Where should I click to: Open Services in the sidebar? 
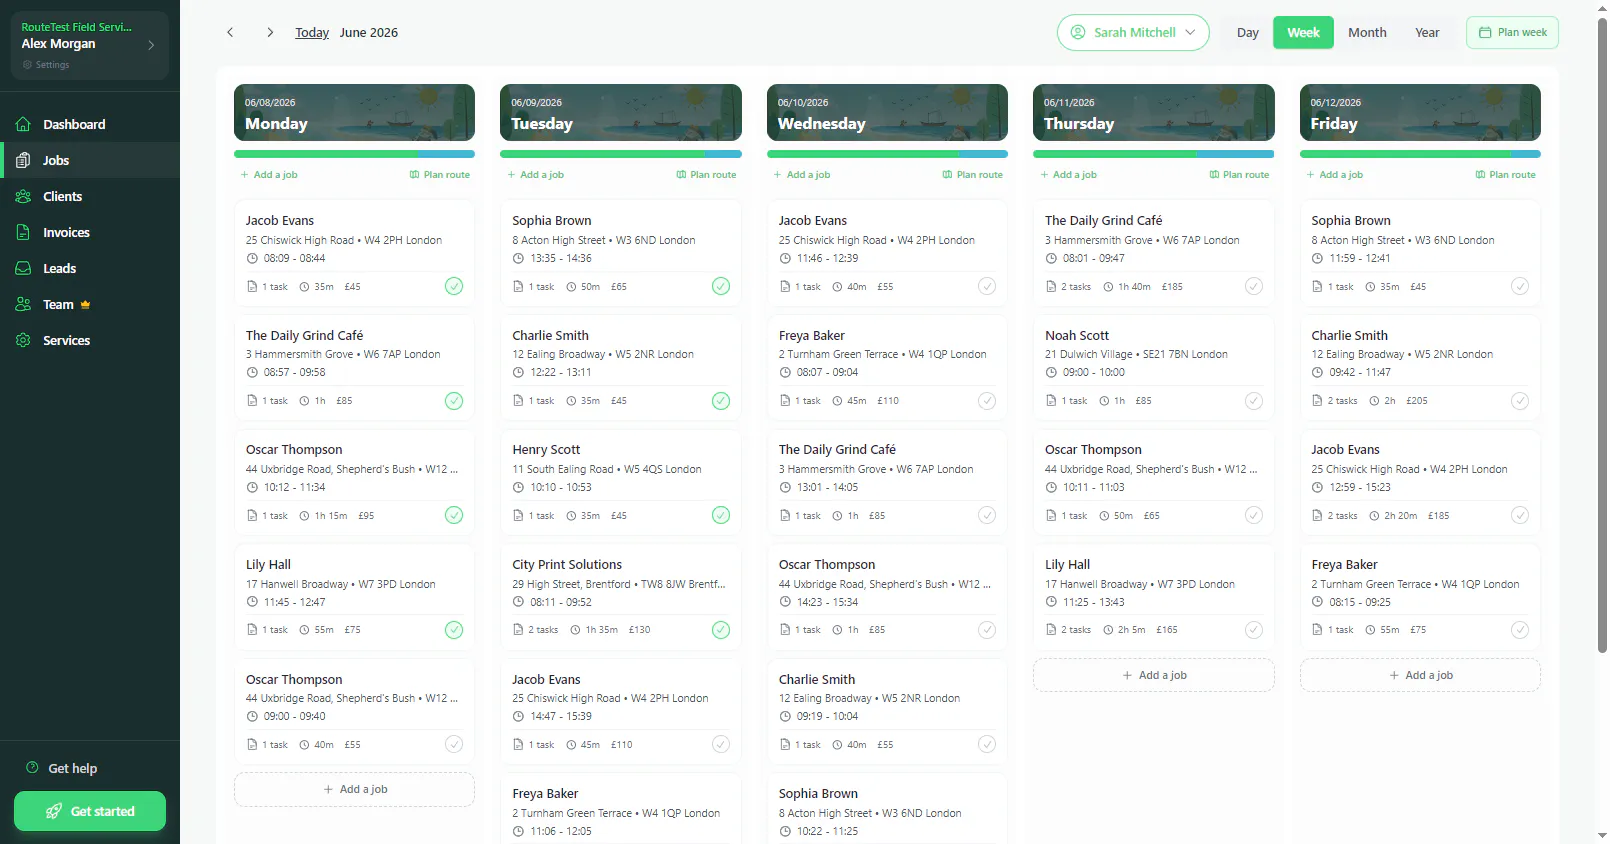90,340
